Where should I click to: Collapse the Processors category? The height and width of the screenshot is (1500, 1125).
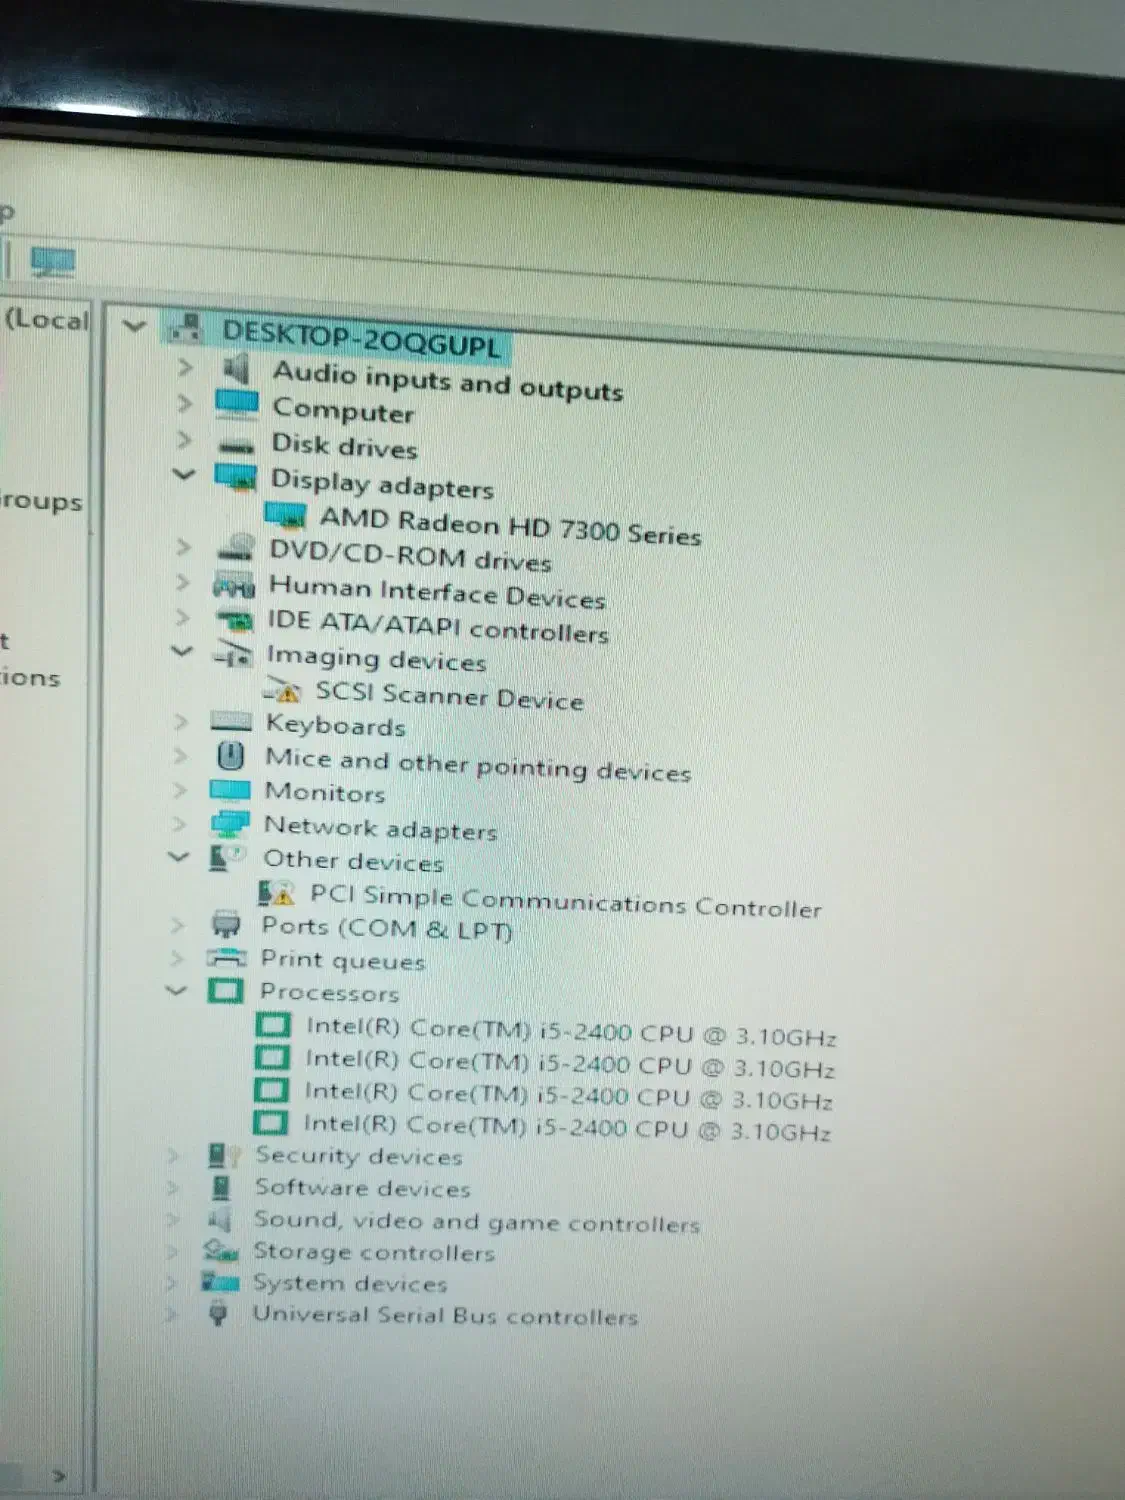(177, 990)
